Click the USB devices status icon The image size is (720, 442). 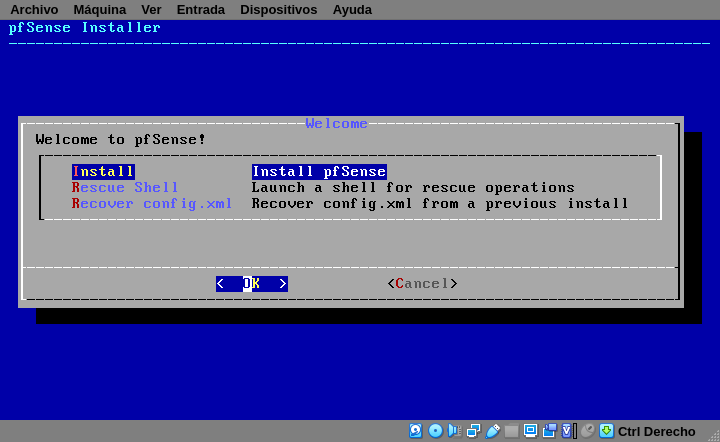point(492,431)
